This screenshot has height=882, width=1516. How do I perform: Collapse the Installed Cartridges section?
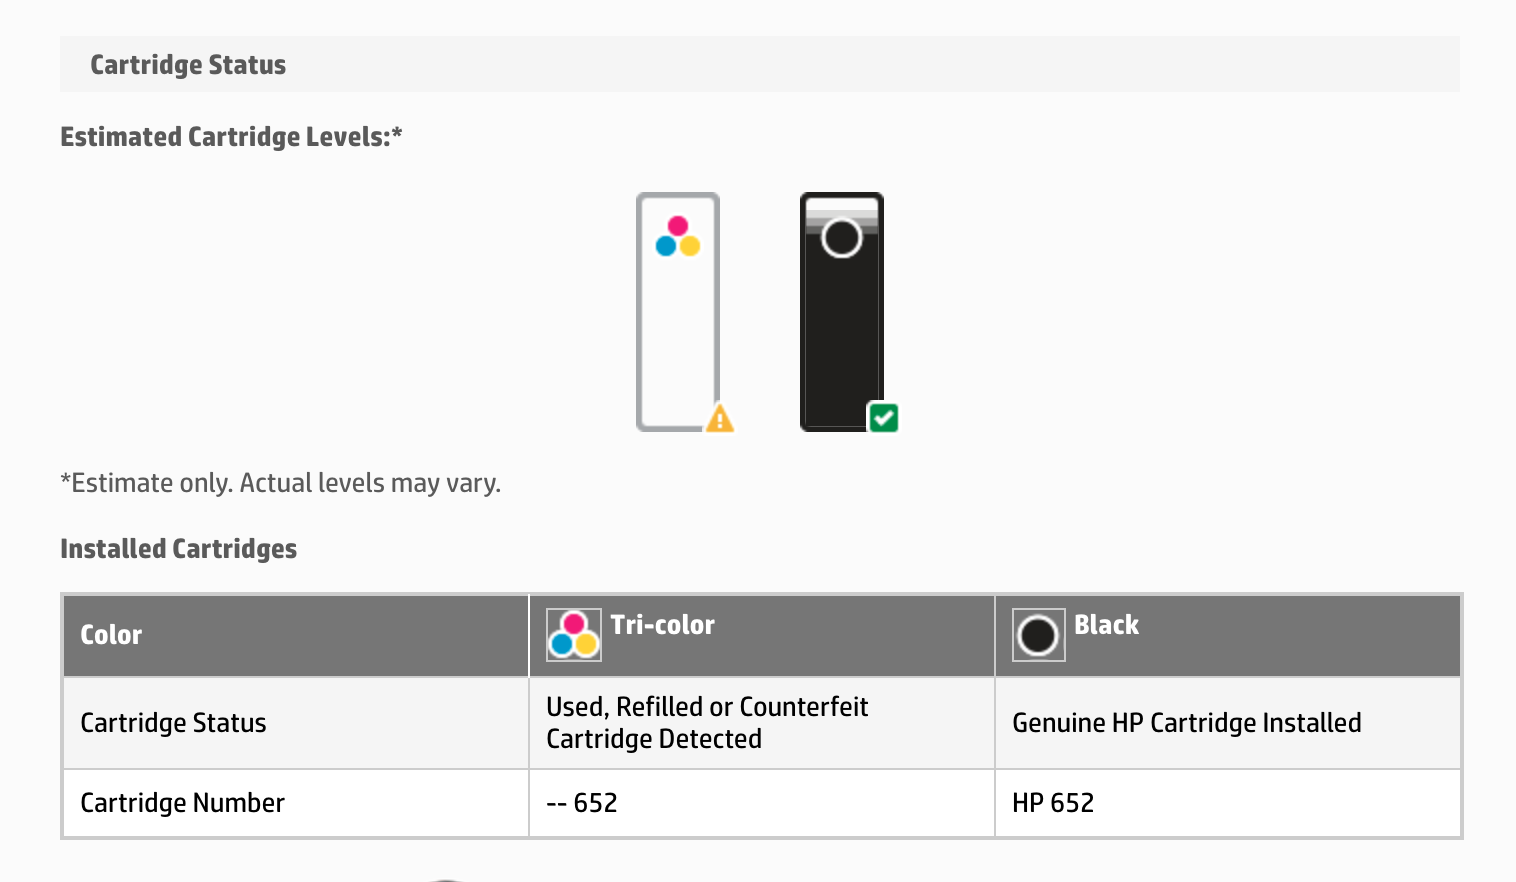178,548
